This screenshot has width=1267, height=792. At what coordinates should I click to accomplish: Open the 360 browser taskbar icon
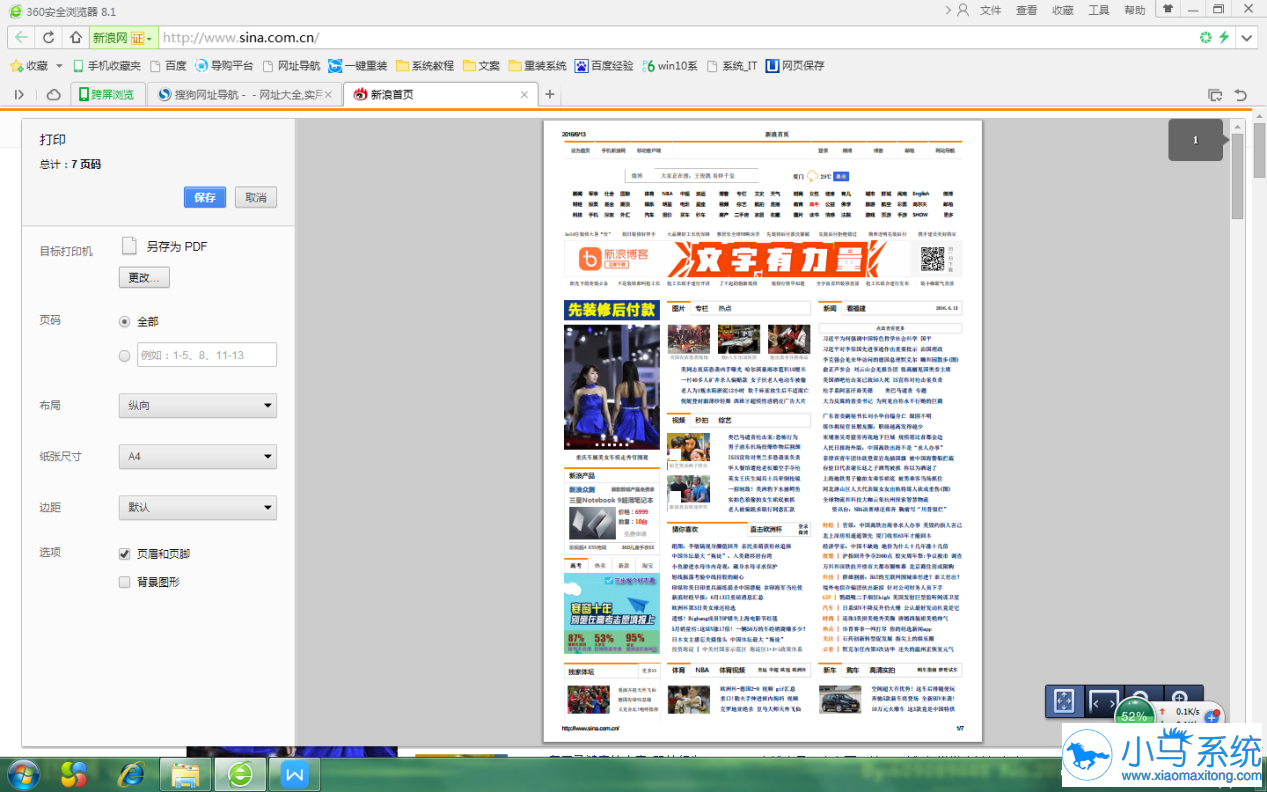point(241,774)
